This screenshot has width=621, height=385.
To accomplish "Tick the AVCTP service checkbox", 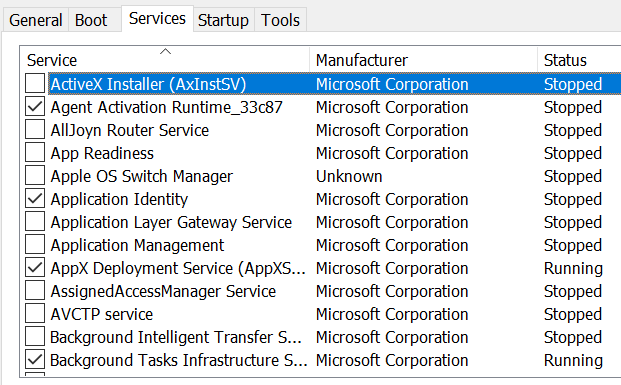I will pos(35,313).
